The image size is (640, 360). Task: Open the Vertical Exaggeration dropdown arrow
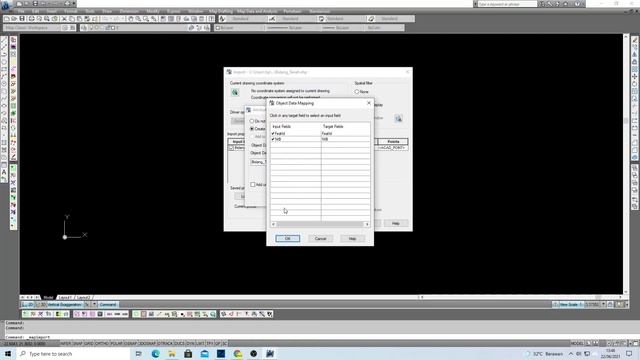click(x=94, y=305)
